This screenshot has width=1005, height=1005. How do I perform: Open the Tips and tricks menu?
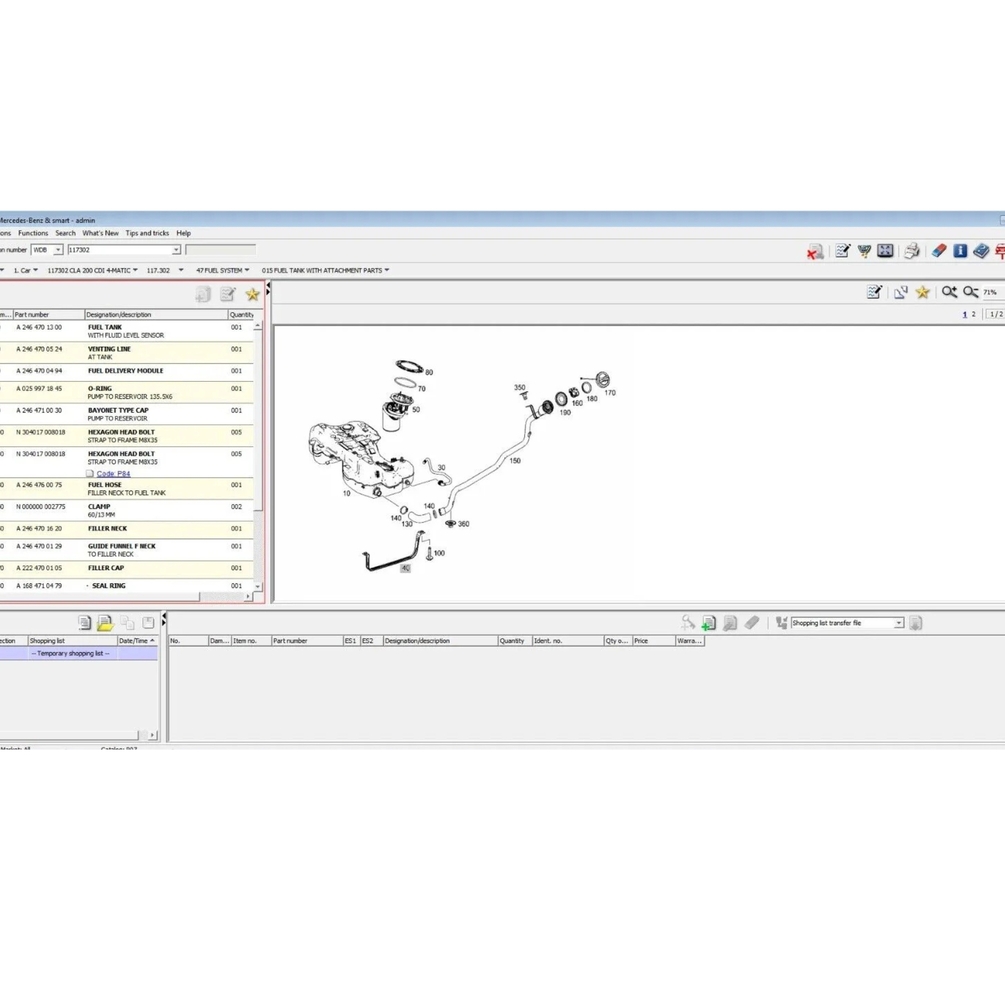coord(147,233)
